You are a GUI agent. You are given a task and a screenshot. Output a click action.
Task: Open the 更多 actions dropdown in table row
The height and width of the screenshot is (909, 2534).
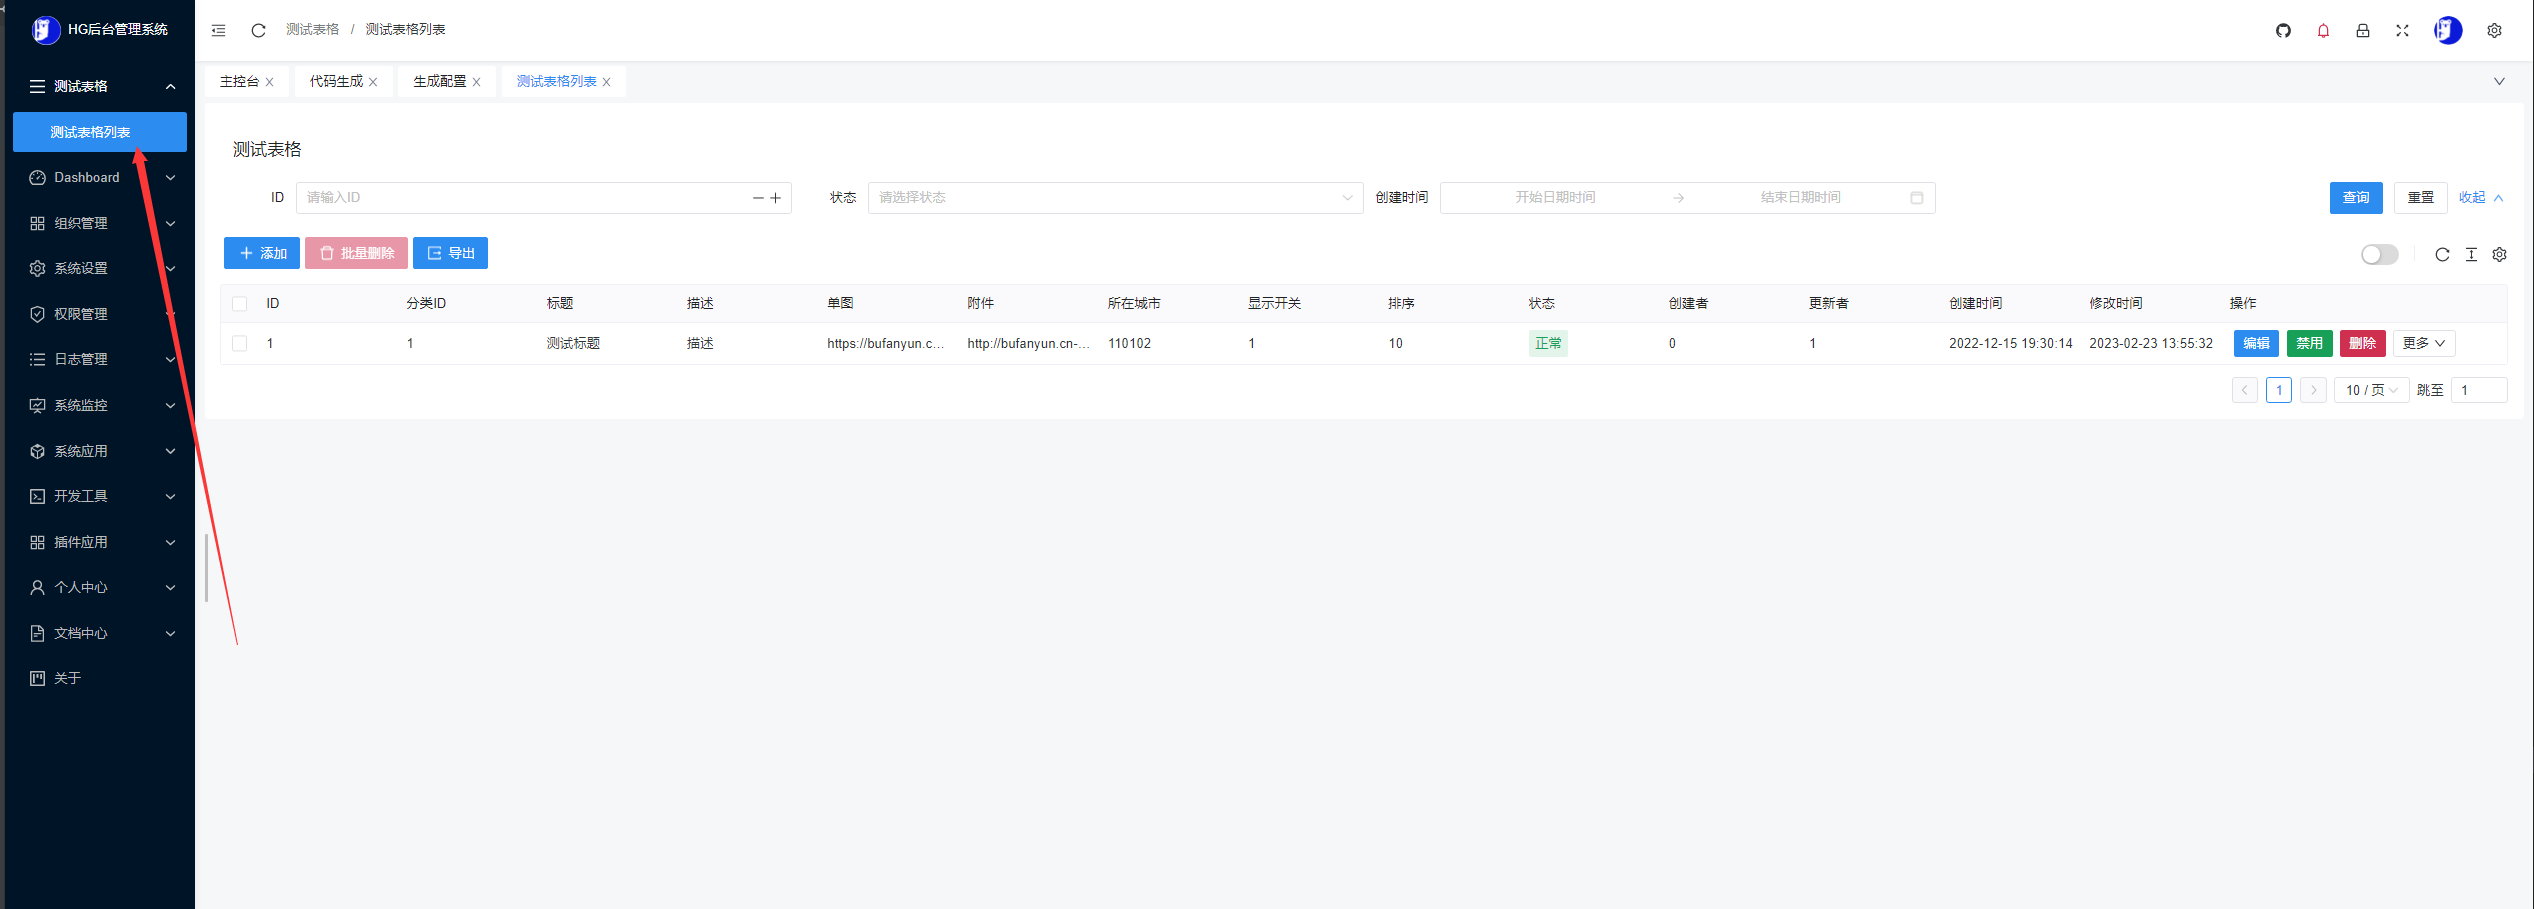coord(2422,343)
